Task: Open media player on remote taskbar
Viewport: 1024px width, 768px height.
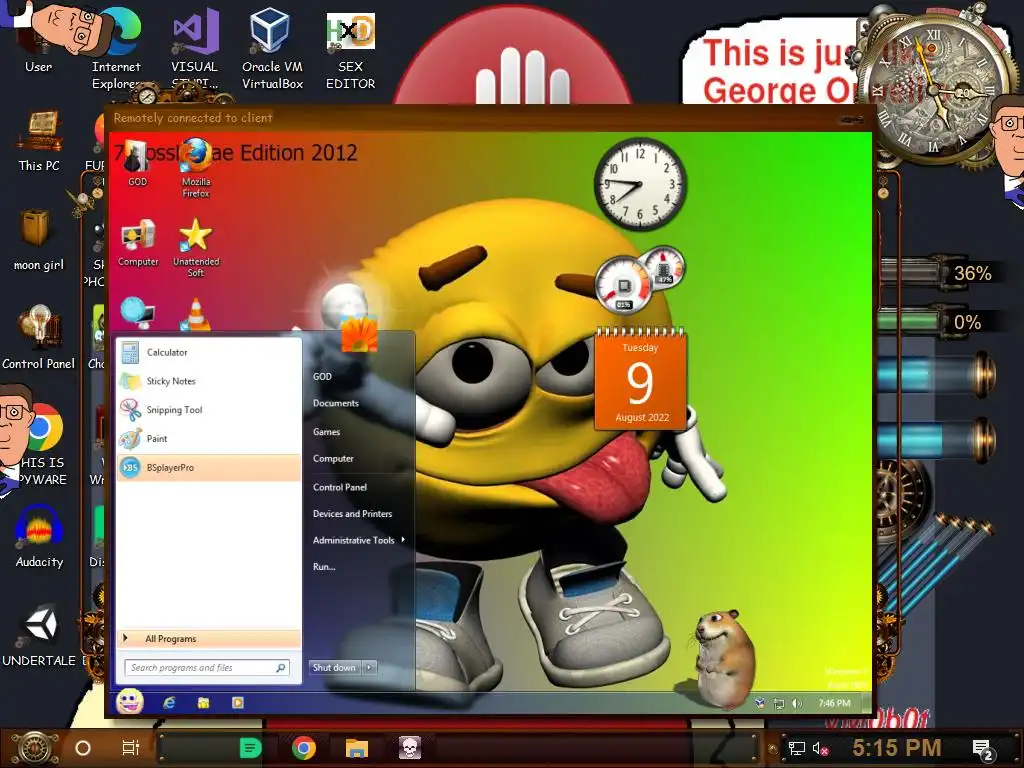Action: tap(238, 703)
